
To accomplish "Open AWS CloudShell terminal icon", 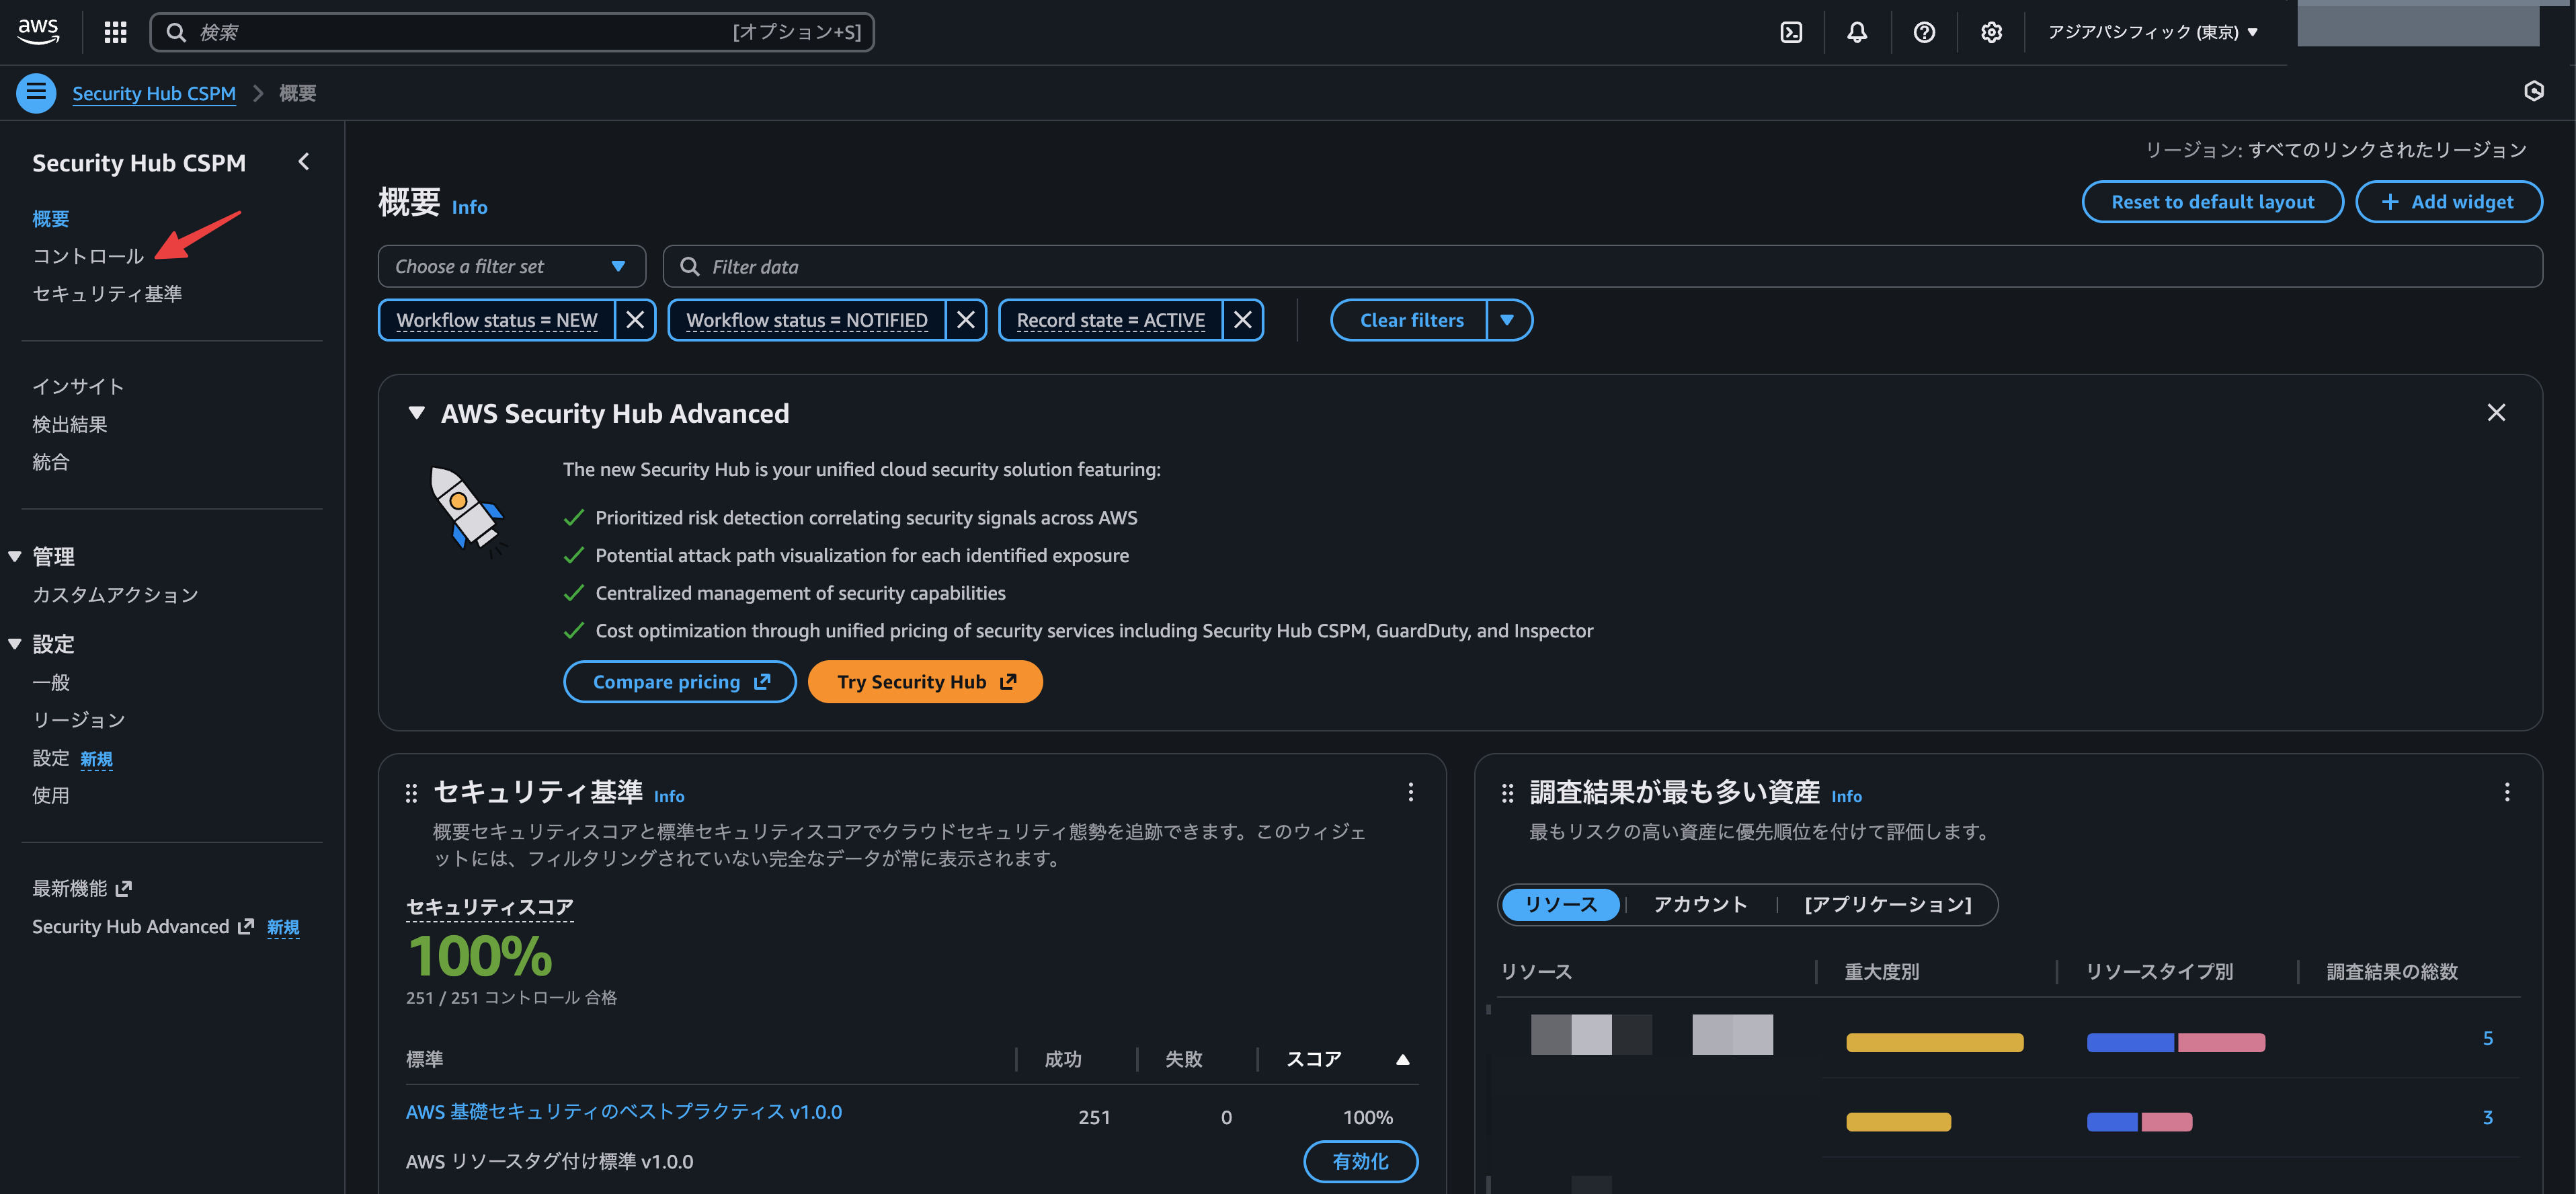I will tap(1791, 32).
